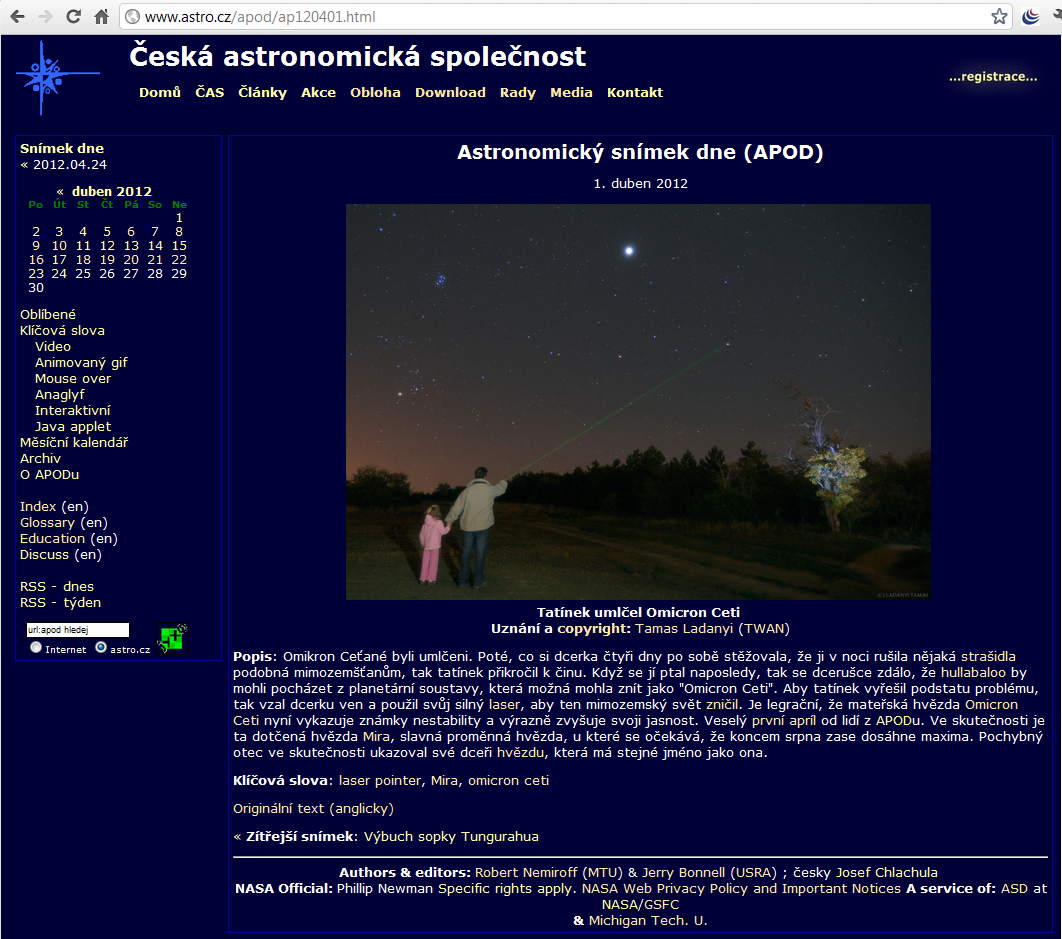Viewport: 1062px width, 939px height.
Task: Open the první apríl link
Action: click(784, 721)
